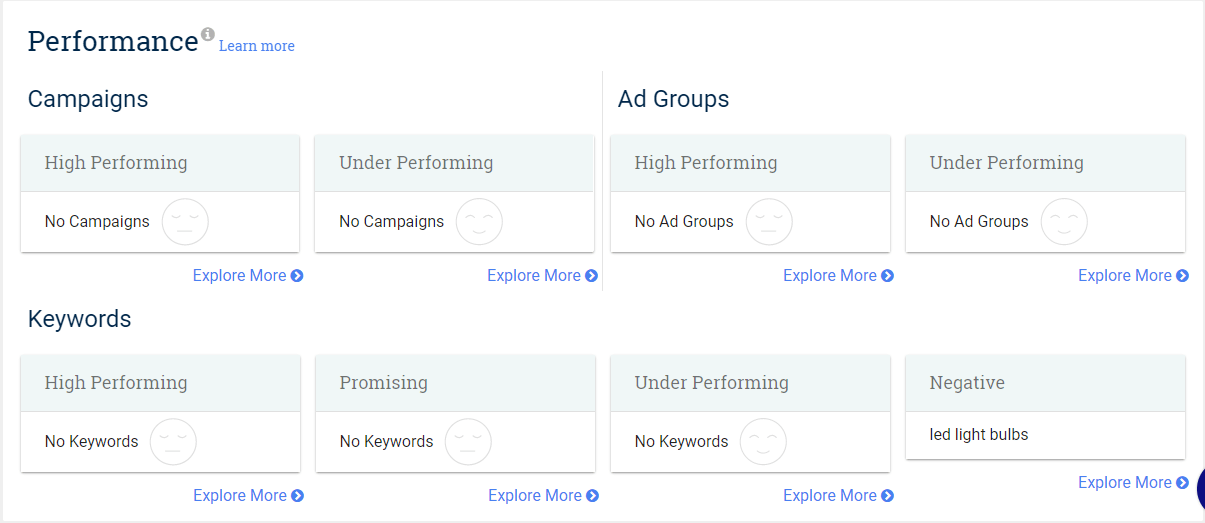Click the smiley face in Under Performing Keywords
This screenshot has width=1205, height=523.
click(x=763, y=442)
